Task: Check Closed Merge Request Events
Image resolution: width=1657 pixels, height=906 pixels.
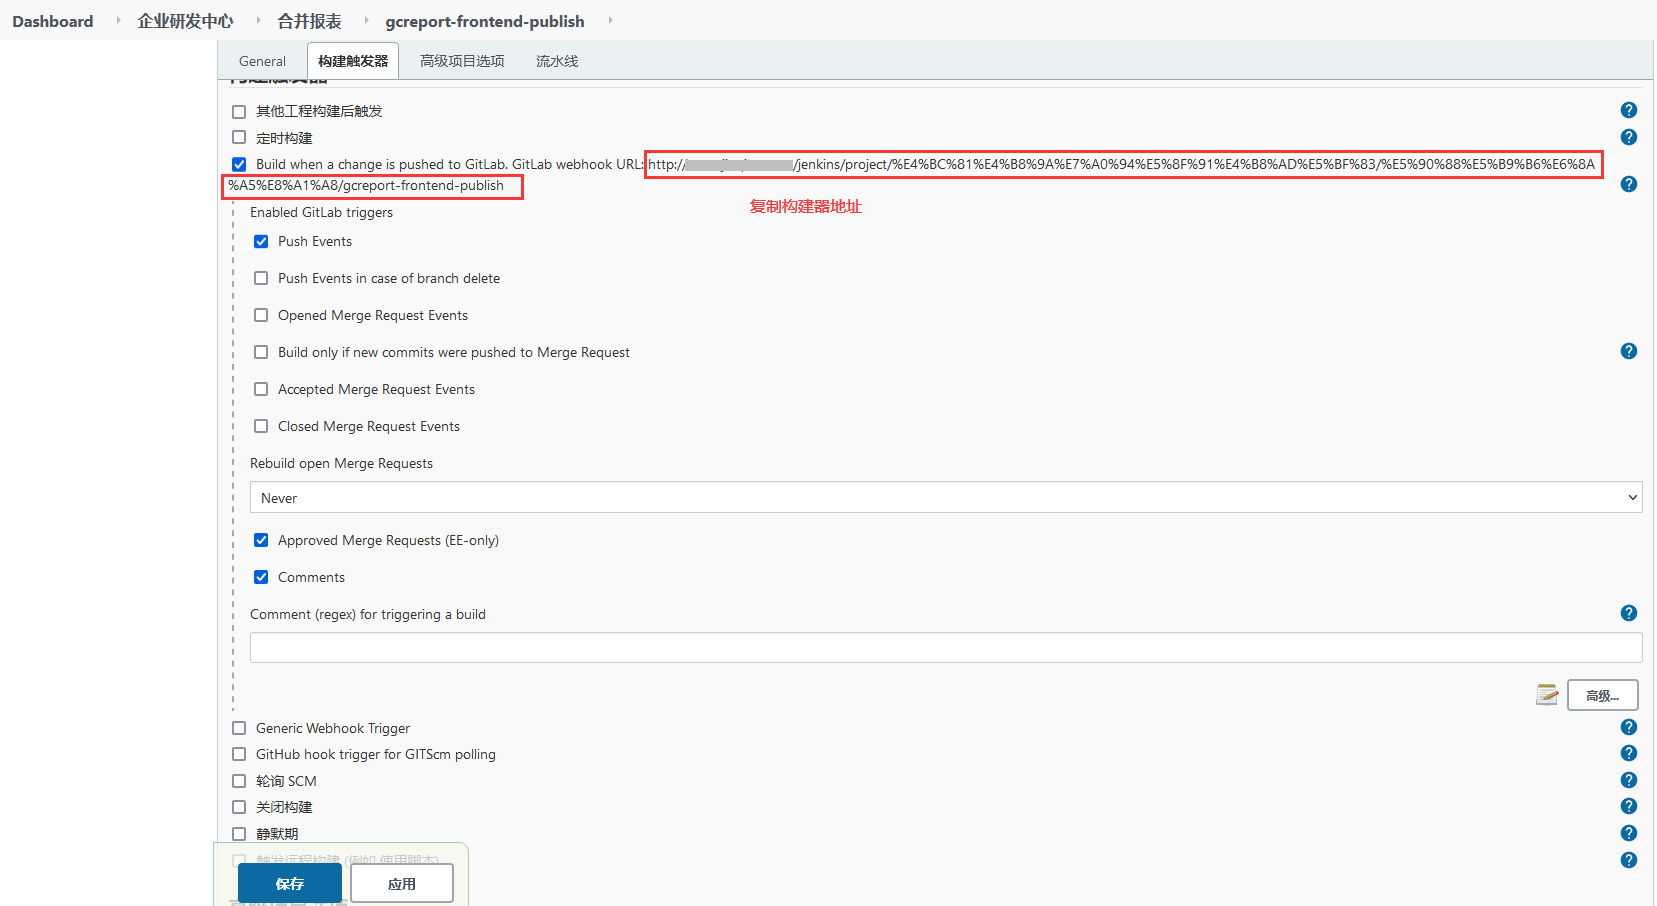Action: tap(261, 426)
